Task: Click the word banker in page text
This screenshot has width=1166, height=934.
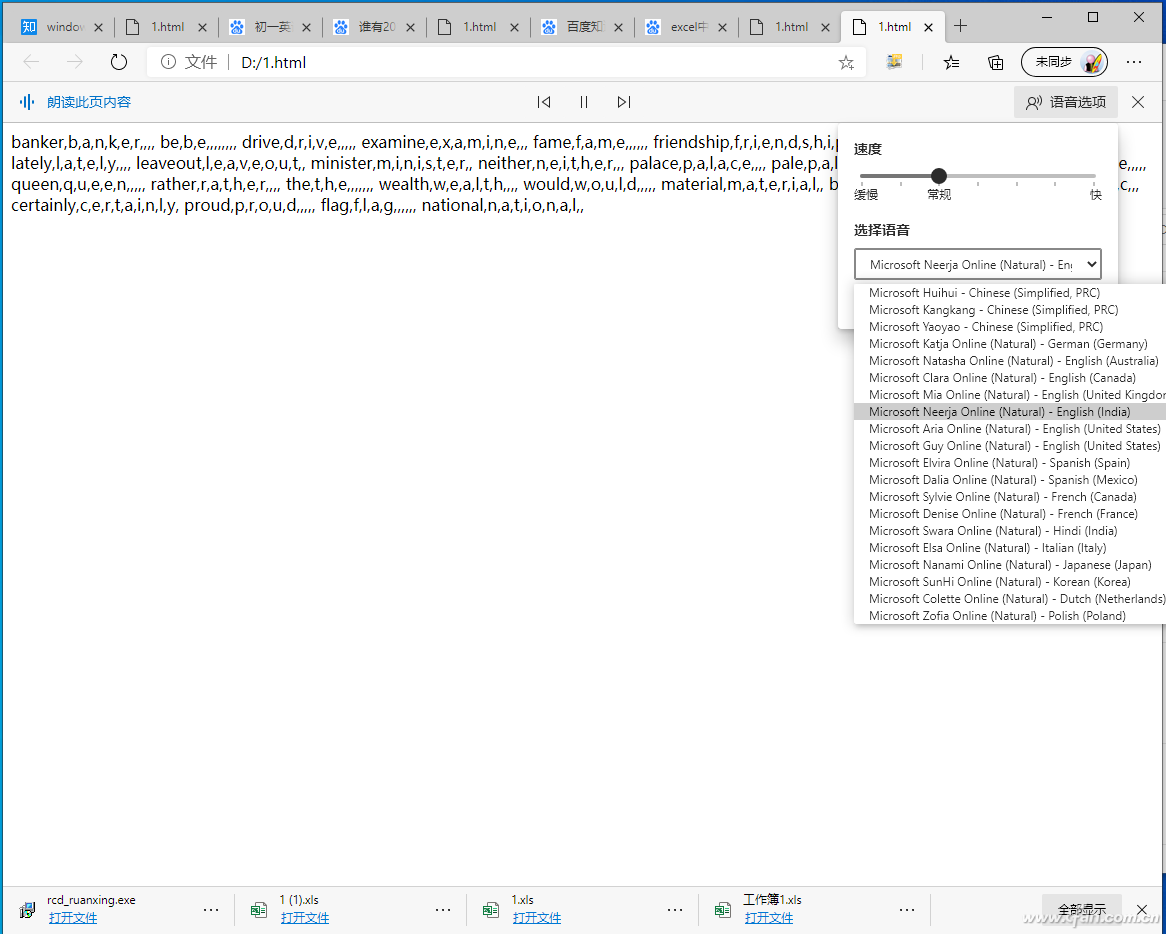Action: coord(37,142)
